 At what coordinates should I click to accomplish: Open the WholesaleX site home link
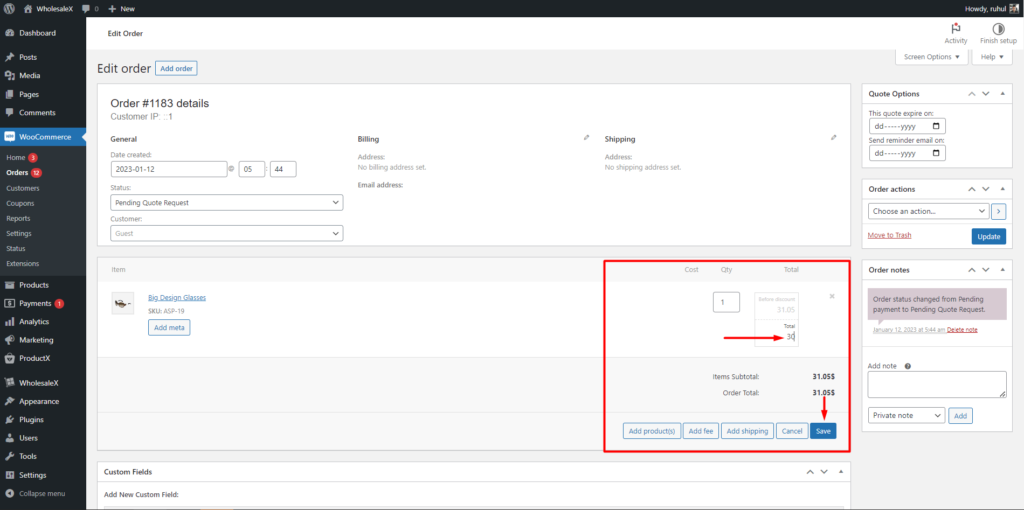[x=48, y=9]
